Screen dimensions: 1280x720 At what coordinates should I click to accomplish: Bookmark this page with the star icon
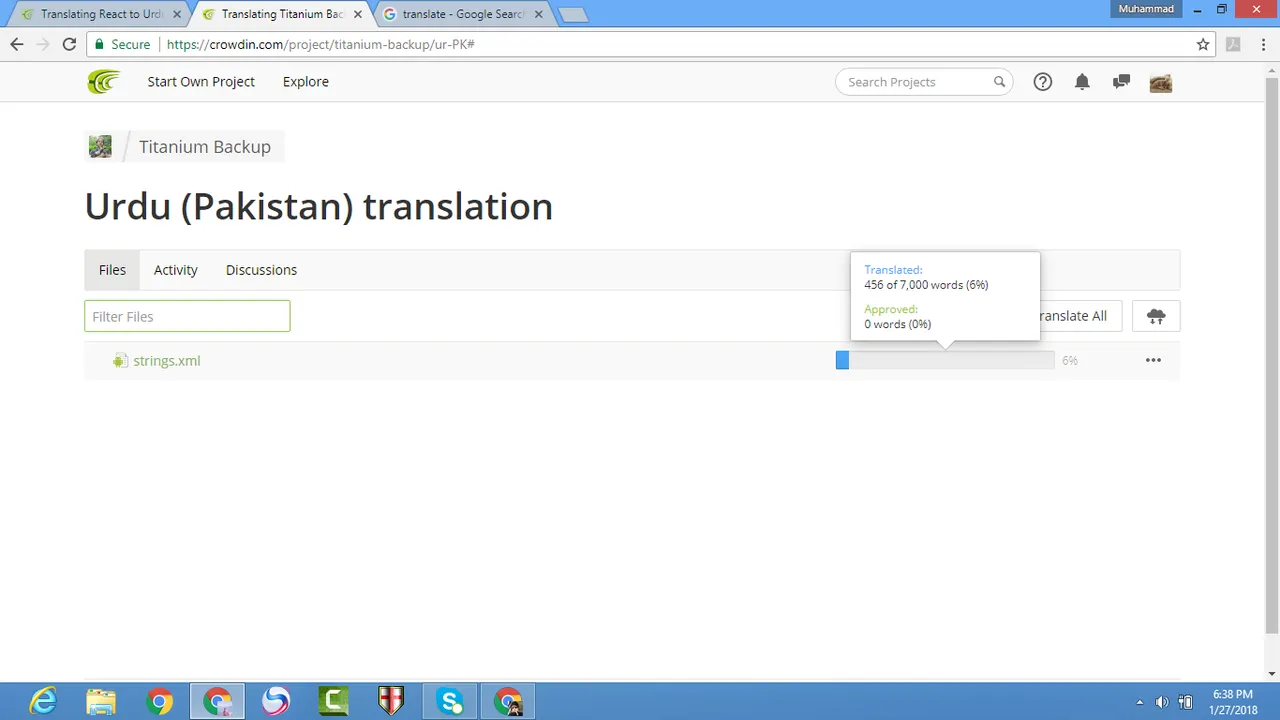coord(1203,44)
